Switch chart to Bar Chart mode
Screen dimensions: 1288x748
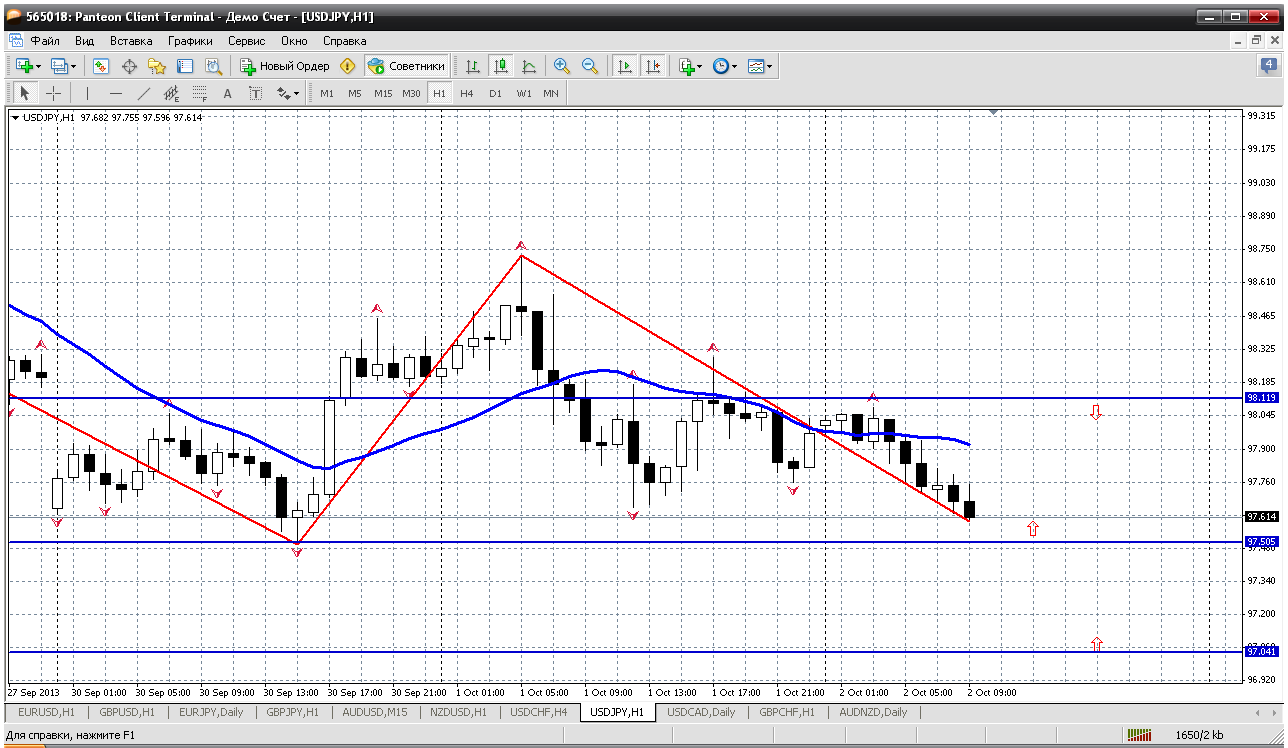coord(473,66)
